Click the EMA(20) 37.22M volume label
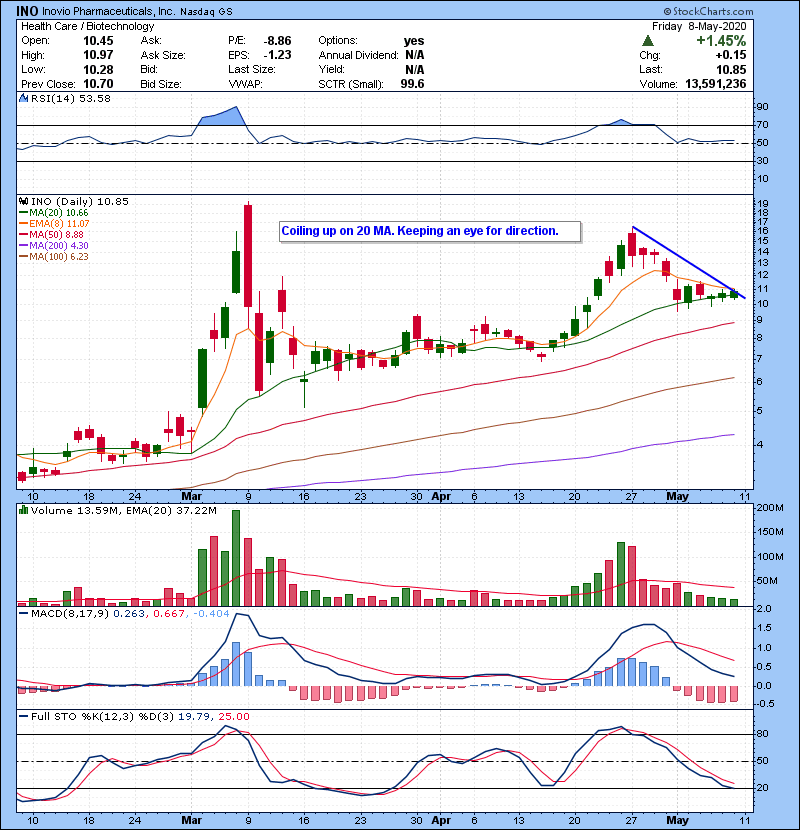 click(170, 511)
